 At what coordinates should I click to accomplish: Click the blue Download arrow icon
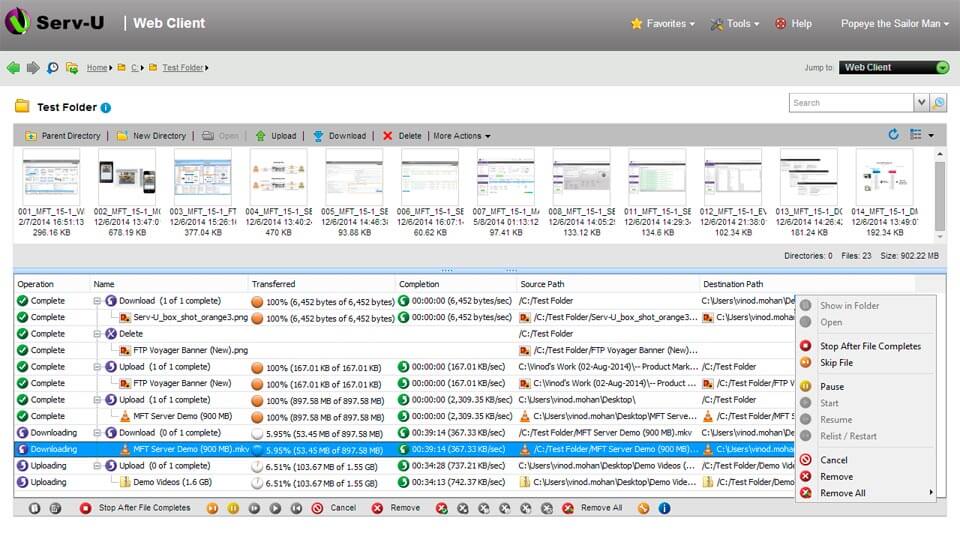(318, 136)
